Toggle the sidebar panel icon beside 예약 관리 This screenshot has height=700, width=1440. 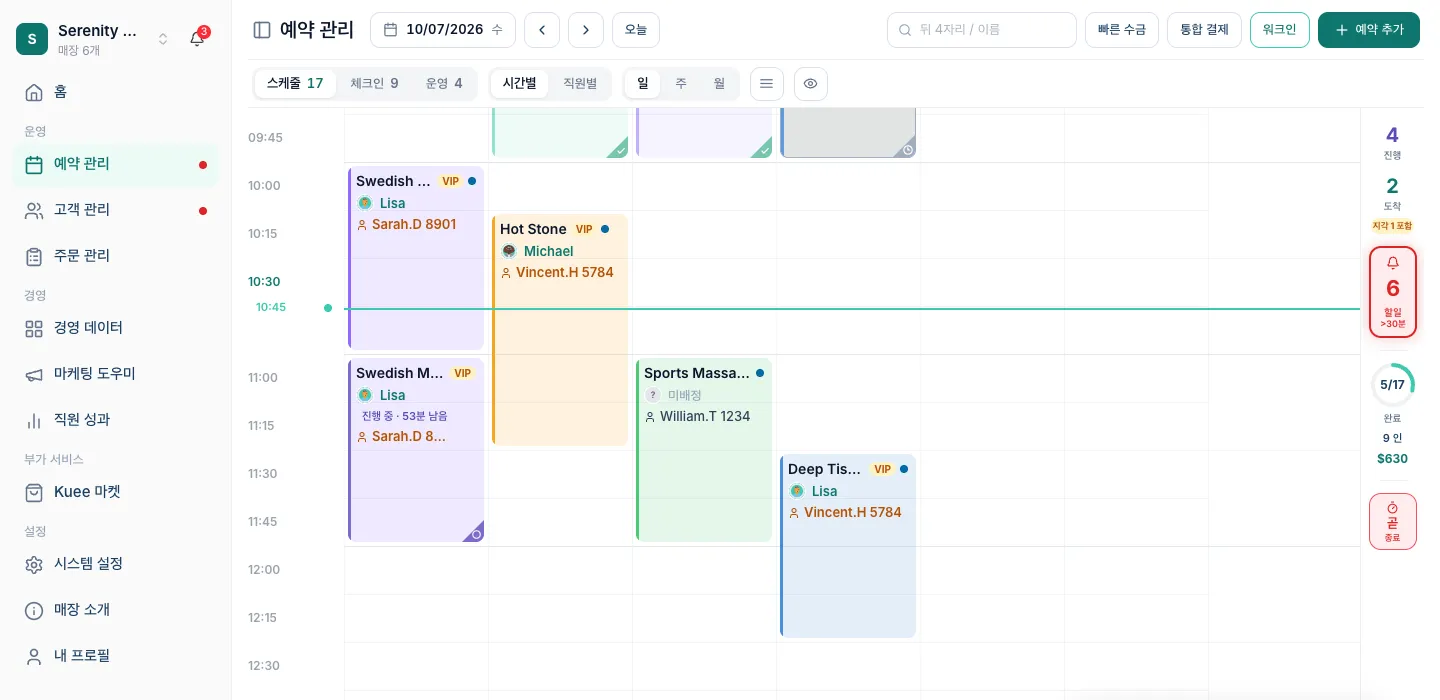pyautogui.click(x=262, y=30)
